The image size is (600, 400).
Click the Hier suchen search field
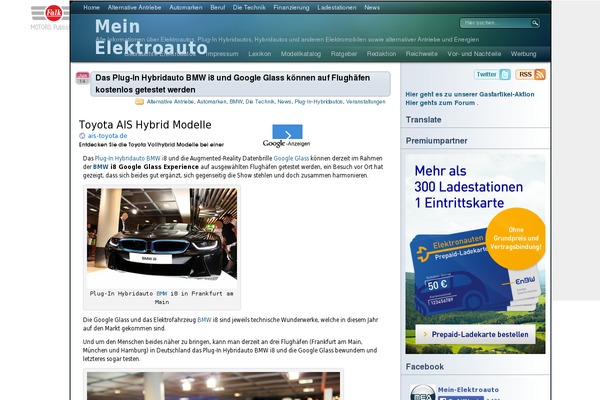pos(496,23)
